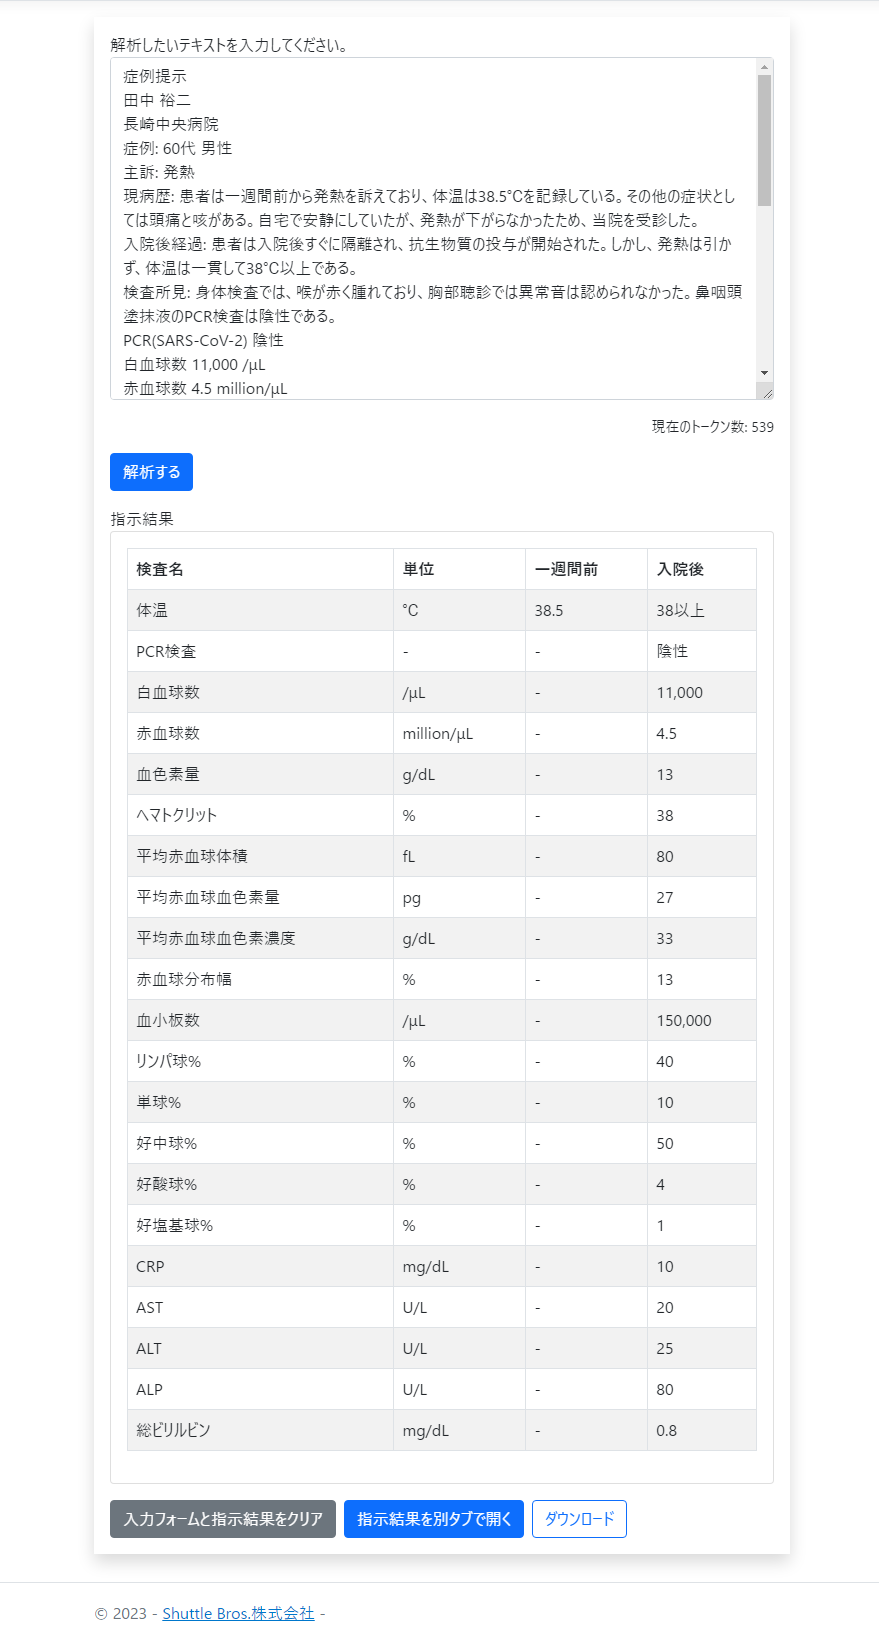Image resolution: width=879 pixels, height=1642 pixels.
Task: Click the 好塩基球% row label
Action: point(260,1225)
